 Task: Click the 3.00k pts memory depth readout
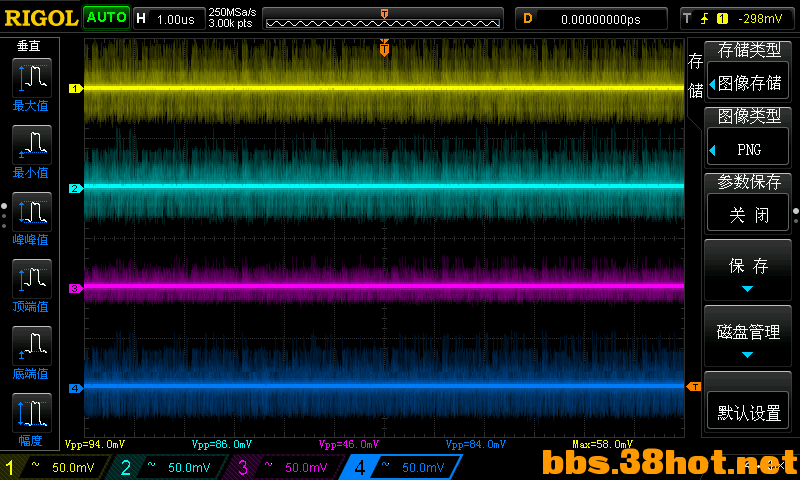coord(231,23)
